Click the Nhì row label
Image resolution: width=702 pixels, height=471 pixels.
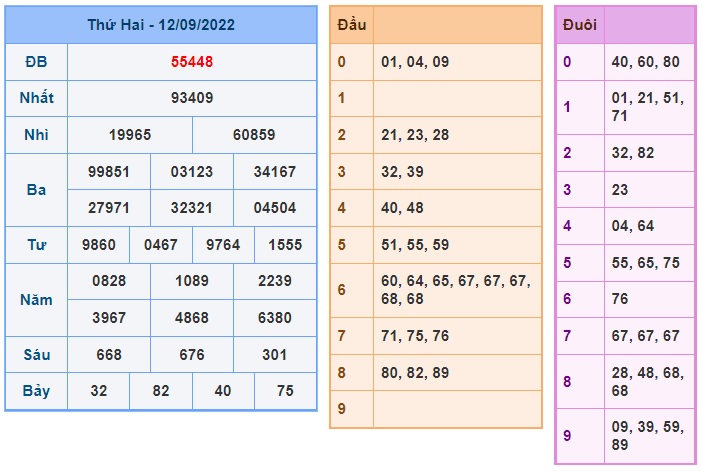[36, 135]
